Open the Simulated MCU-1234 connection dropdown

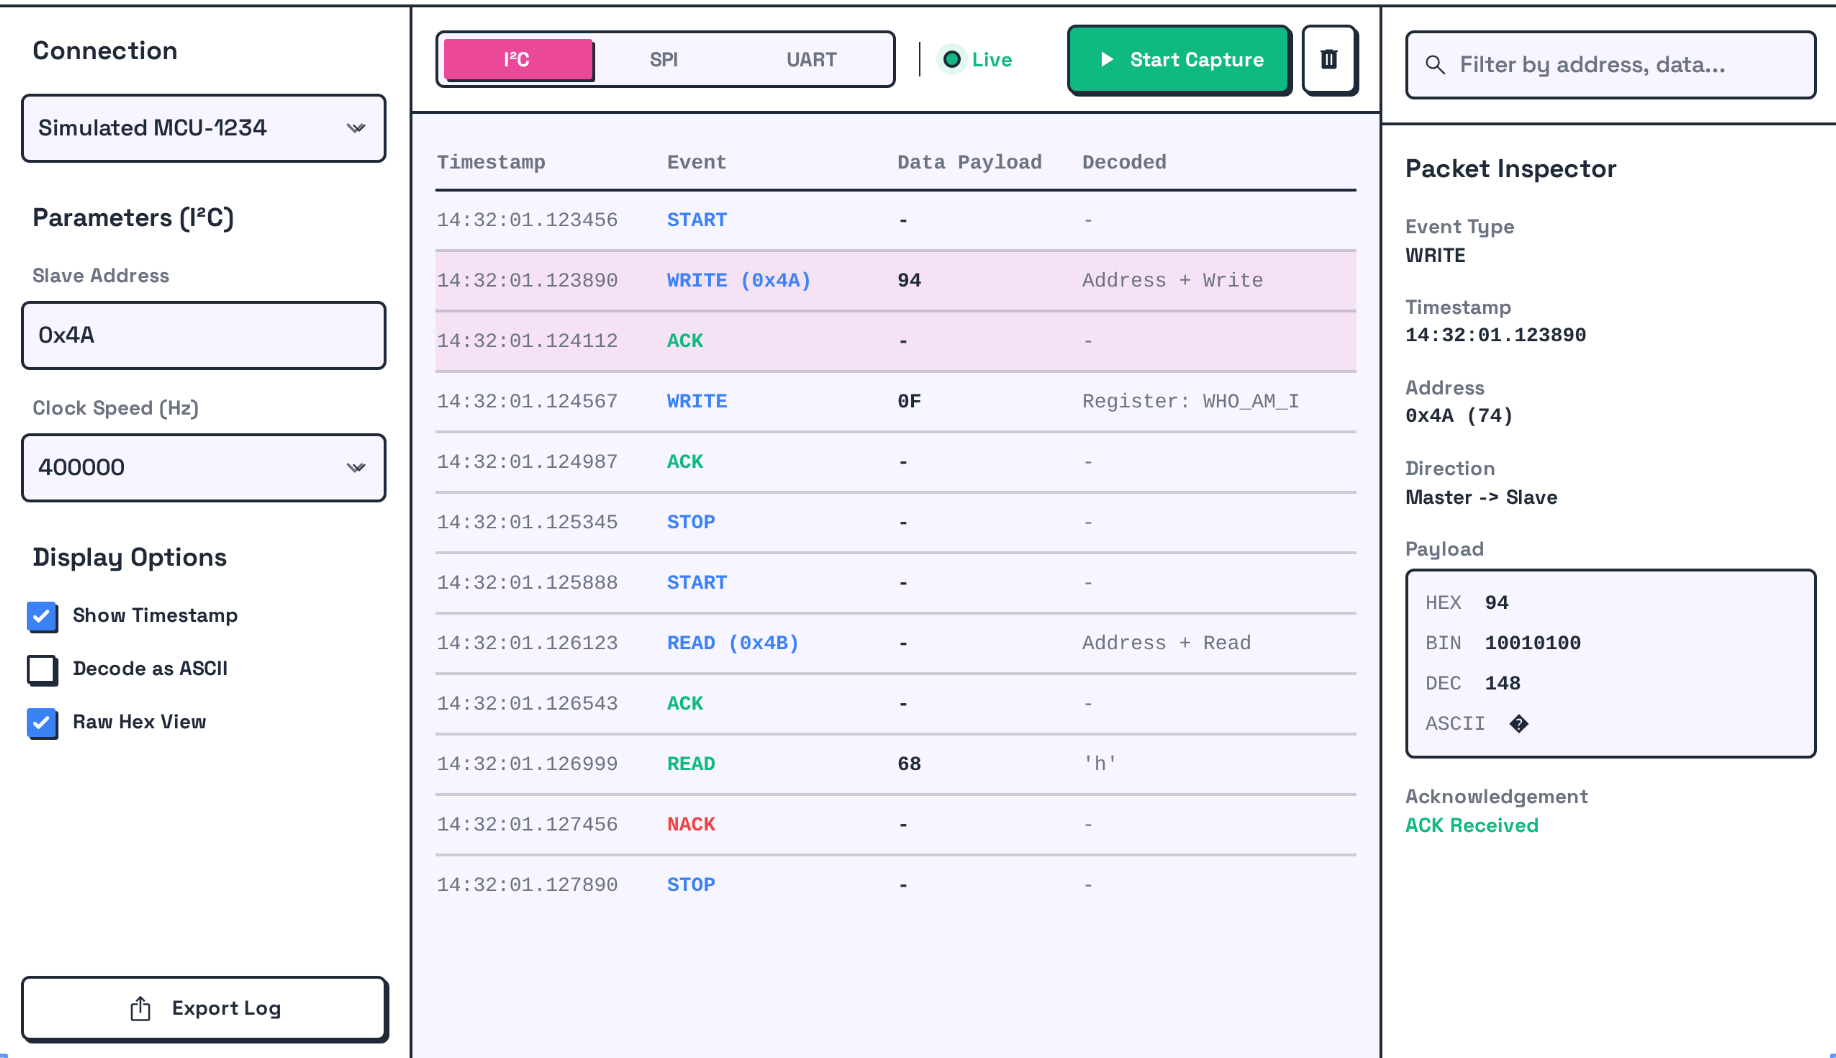pos(204,128)
